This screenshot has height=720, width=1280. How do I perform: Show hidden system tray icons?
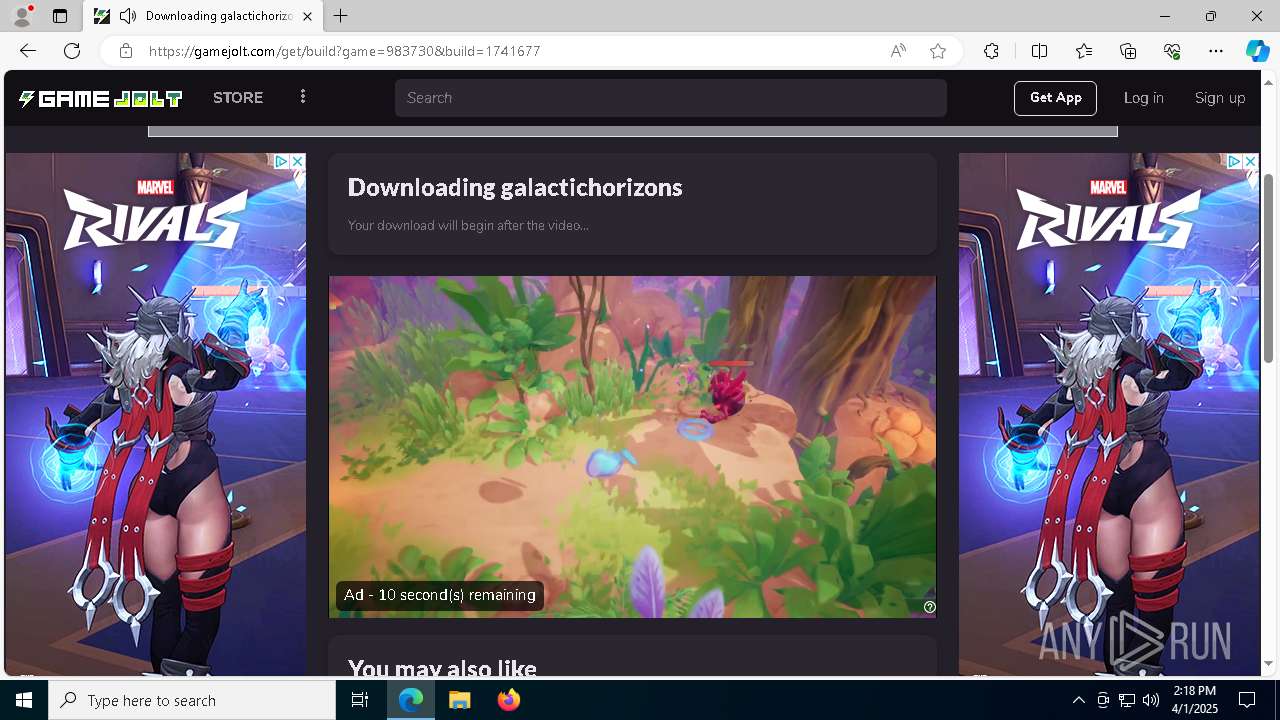(1078, 700)
